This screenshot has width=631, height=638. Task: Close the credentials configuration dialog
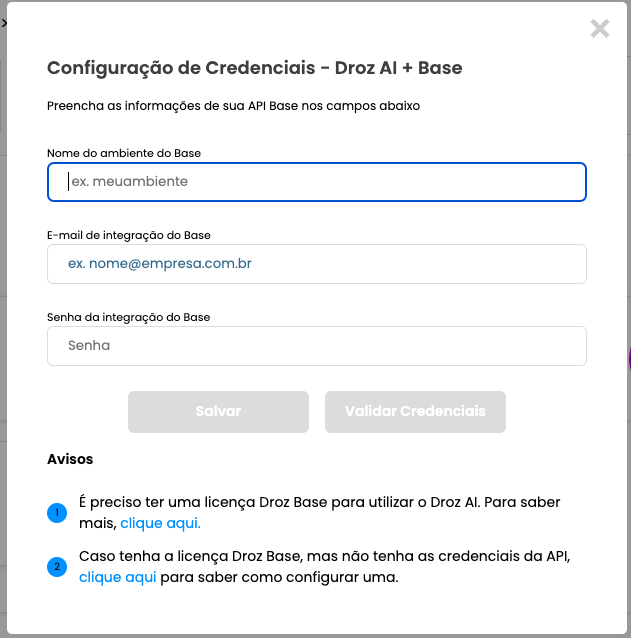click(x=600, y=28)
